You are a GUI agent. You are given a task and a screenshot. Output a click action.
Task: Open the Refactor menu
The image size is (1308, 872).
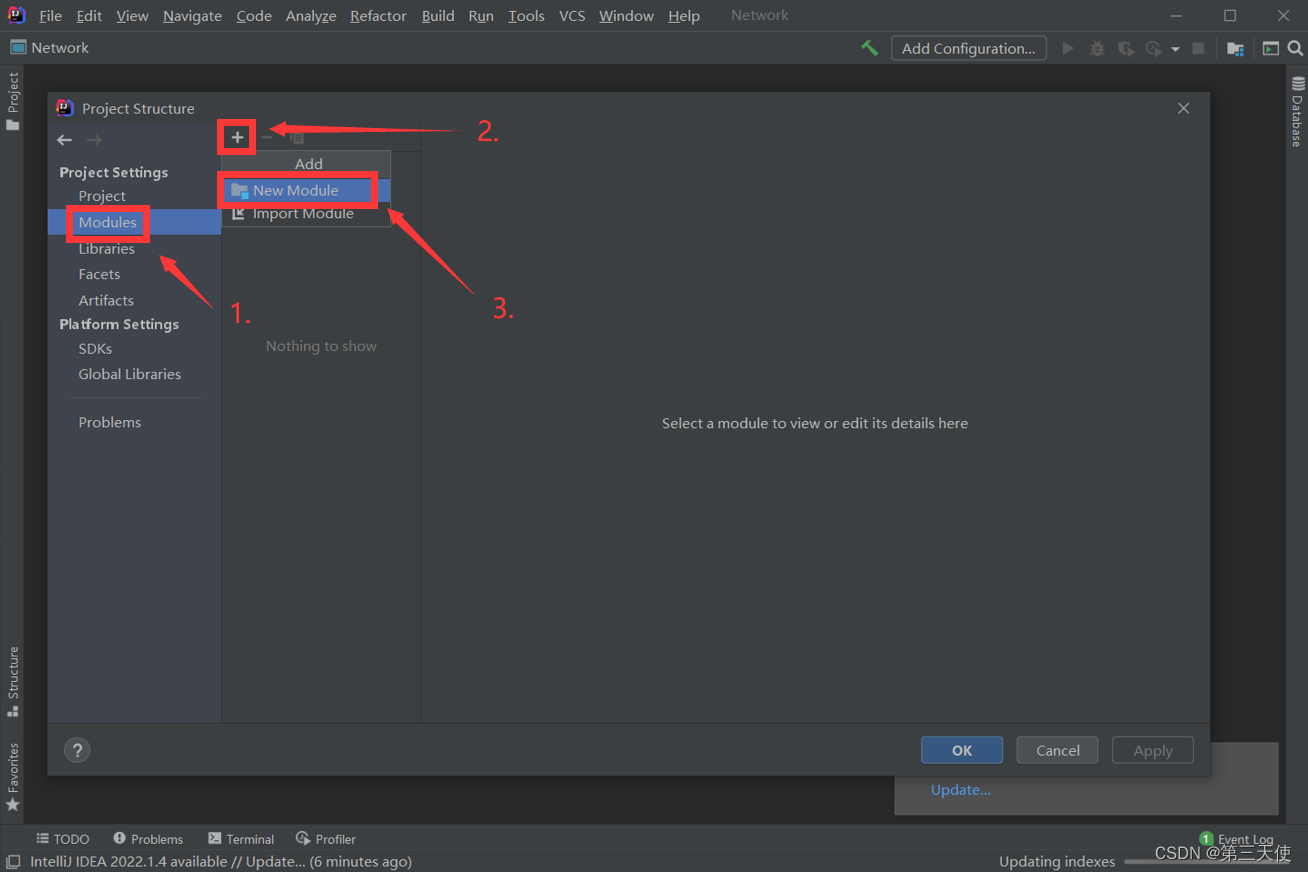378,16
